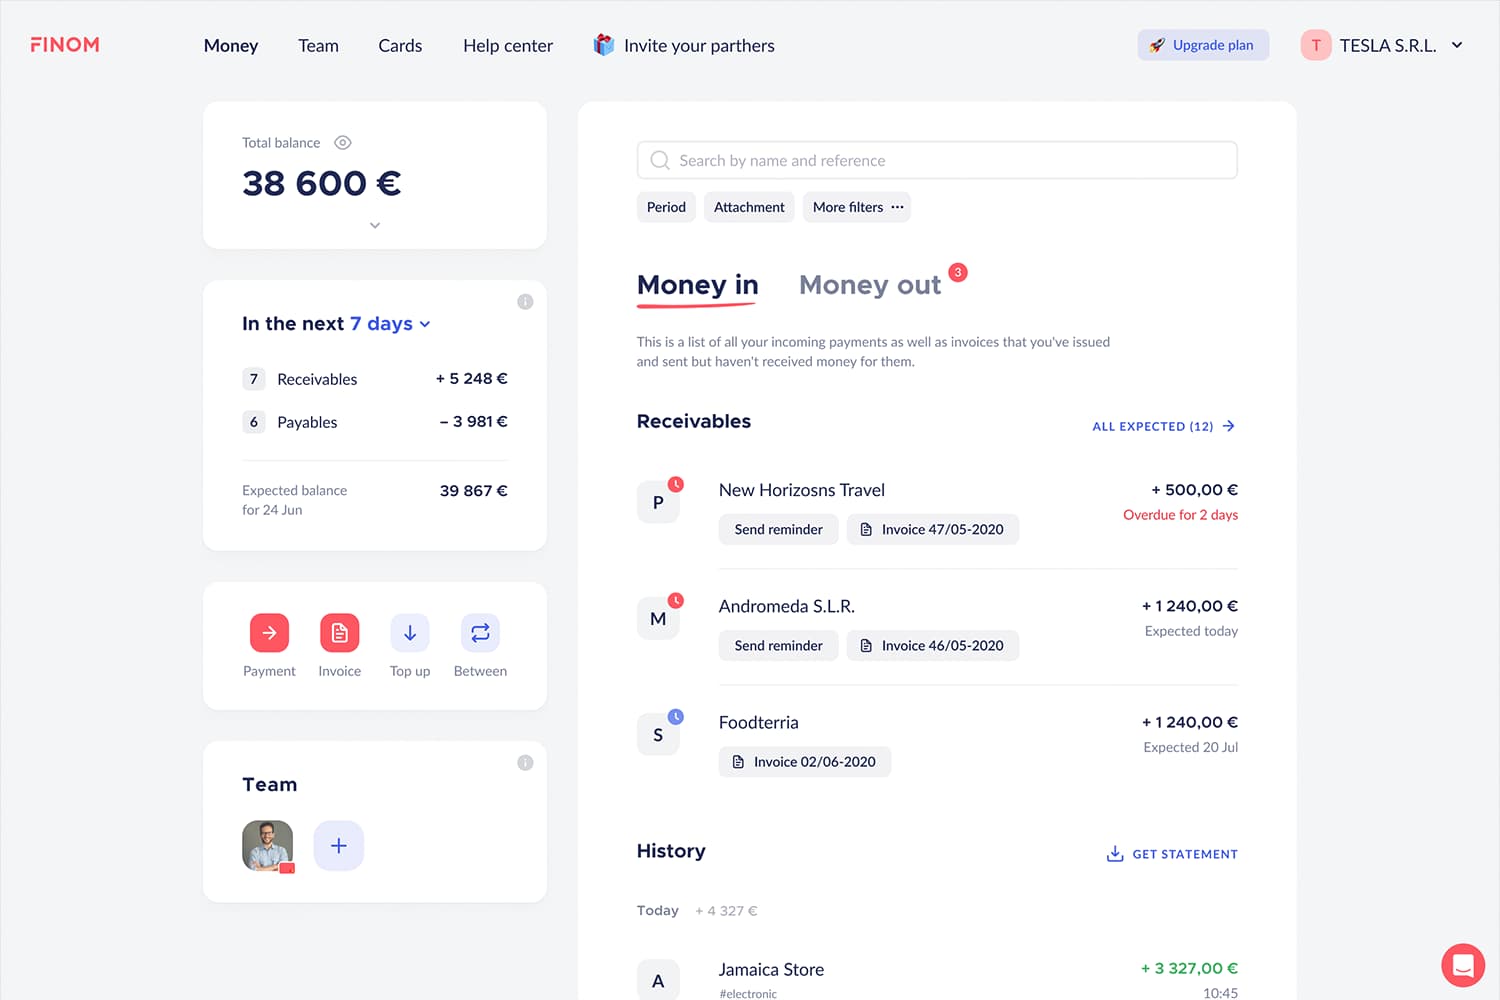
Task: Select the Top up icon
Action: coord(409,632)
